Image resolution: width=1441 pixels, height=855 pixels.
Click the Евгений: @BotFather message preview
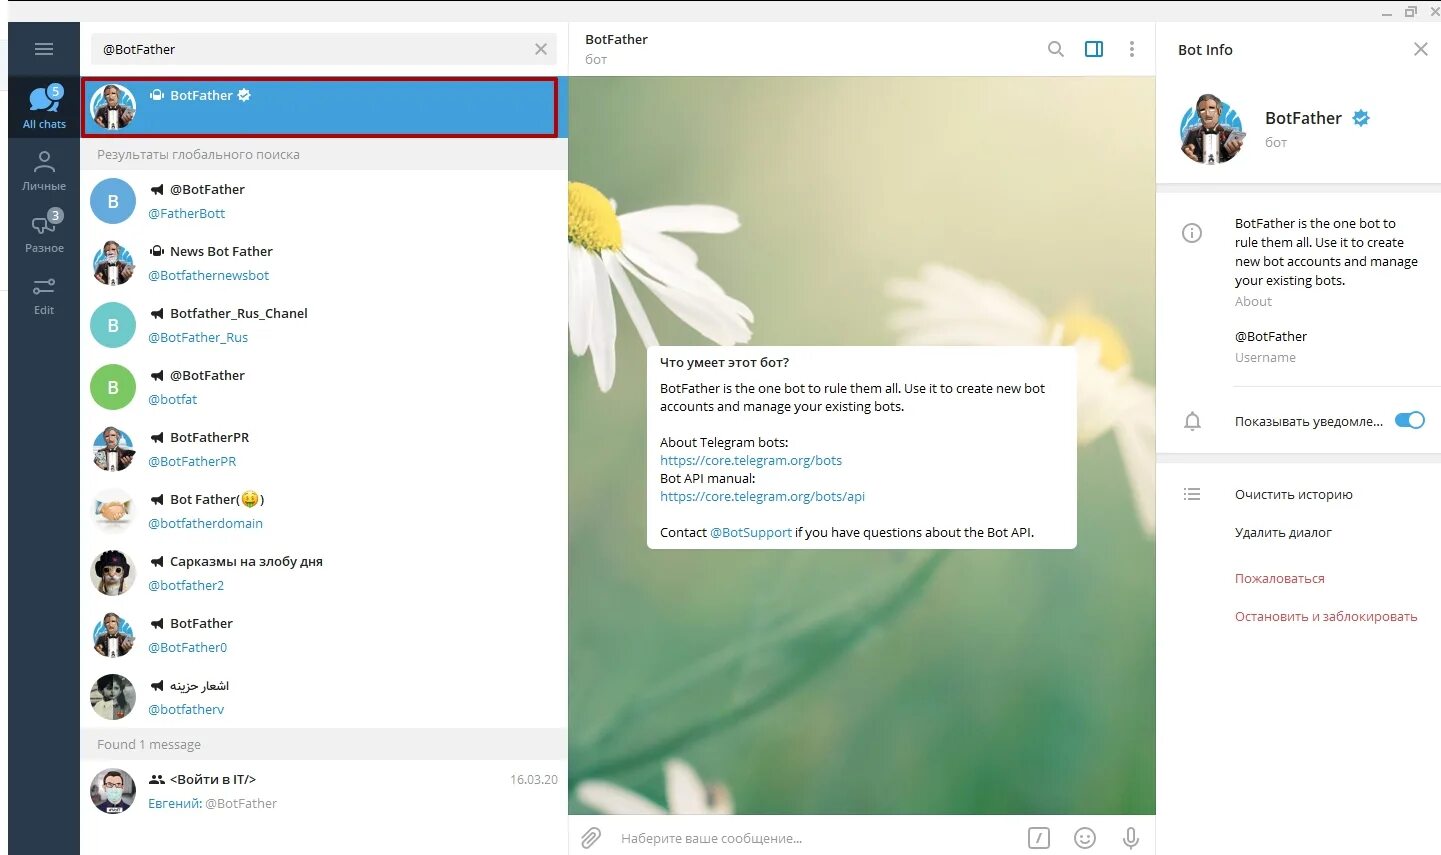click(x=212, y=804)
